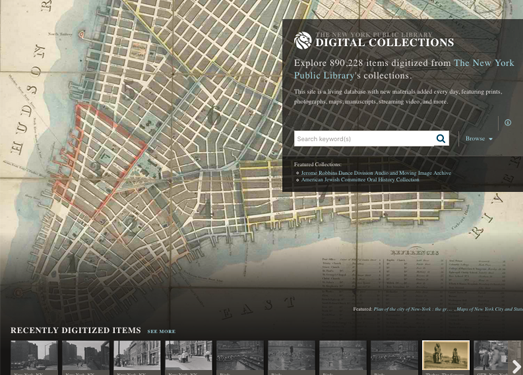The height and width of the screenshot is (375, 523).
Task: Expand the Browse dropdown
Action: click(x=479, y=138)
